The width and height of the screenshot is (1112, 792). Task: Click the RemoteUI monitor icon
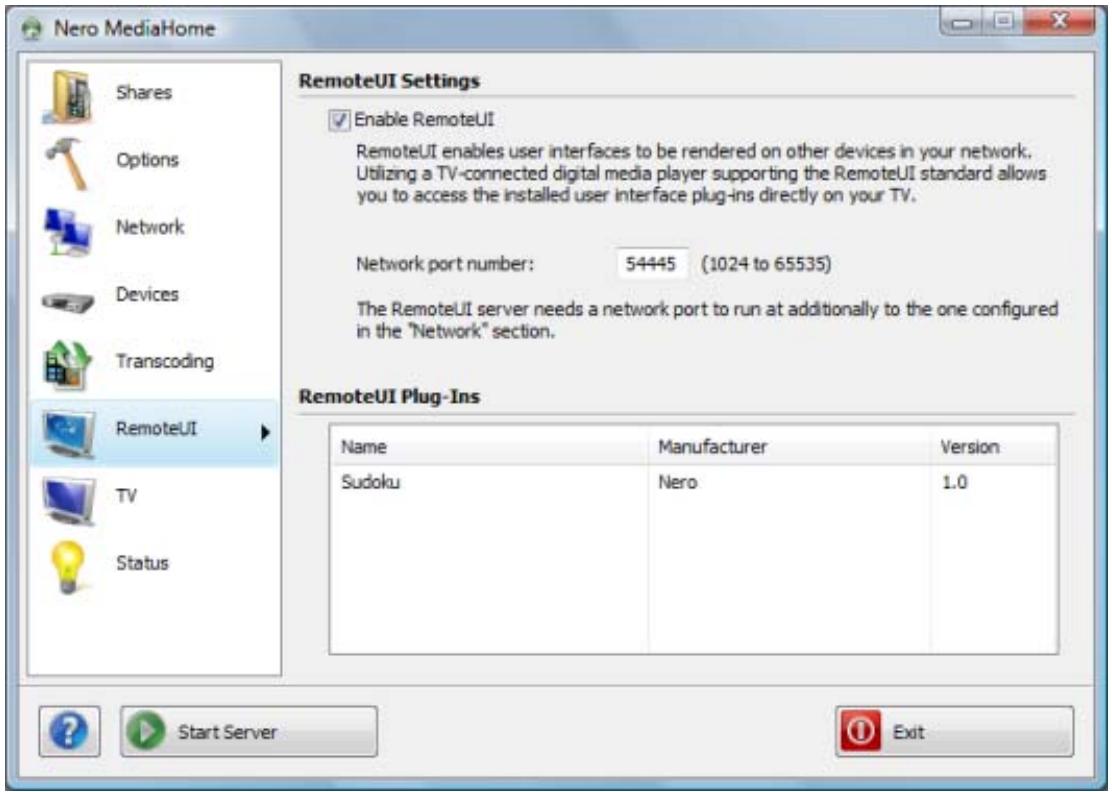(x=68, y=433)
